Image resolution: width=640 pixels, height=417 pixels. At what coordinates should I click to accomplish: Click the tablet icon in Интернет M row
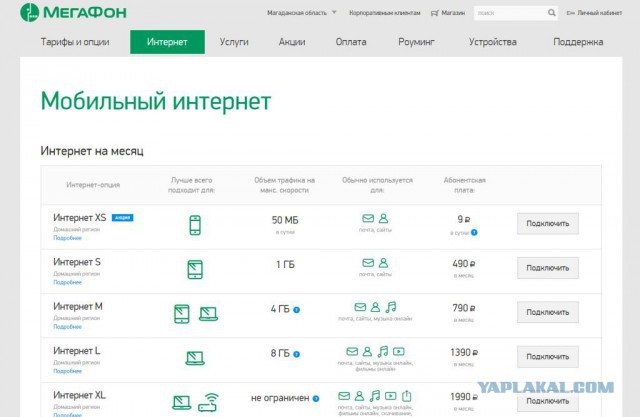tap(182, 314)
